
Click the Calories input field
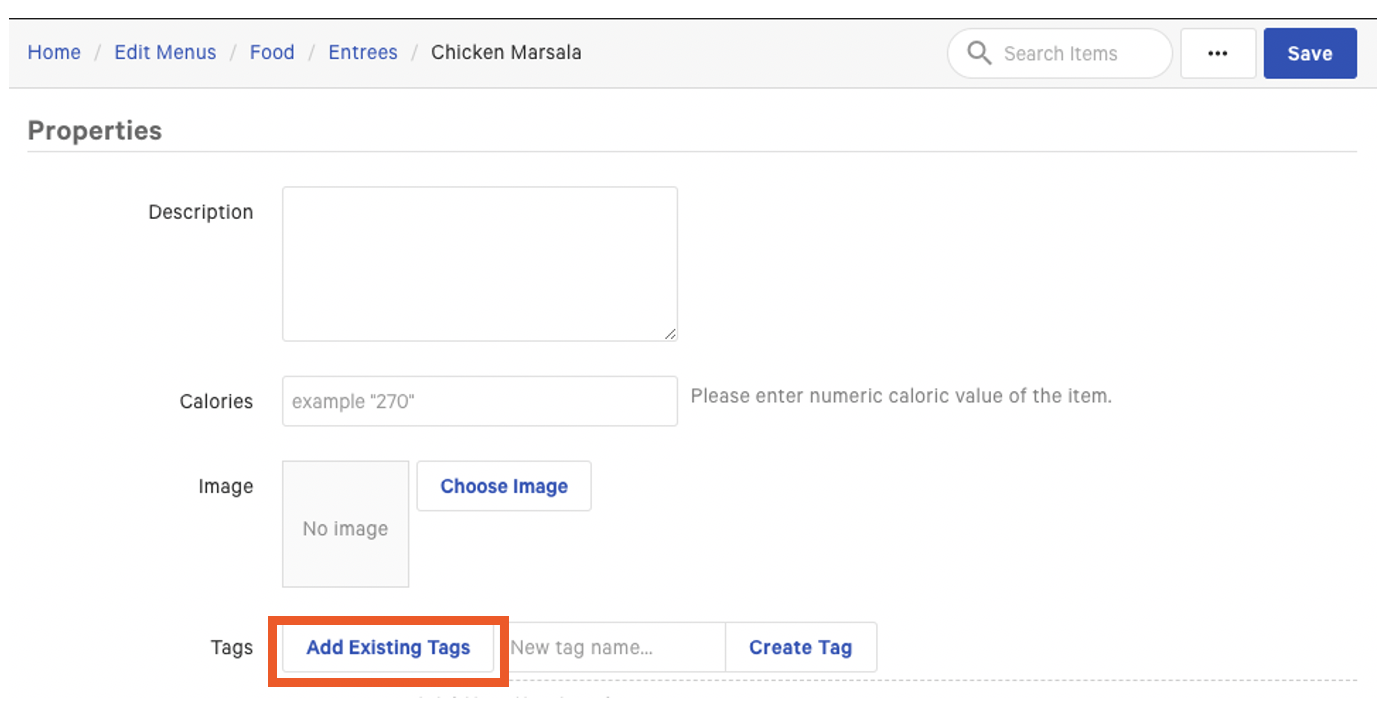(x=479, y=400)
